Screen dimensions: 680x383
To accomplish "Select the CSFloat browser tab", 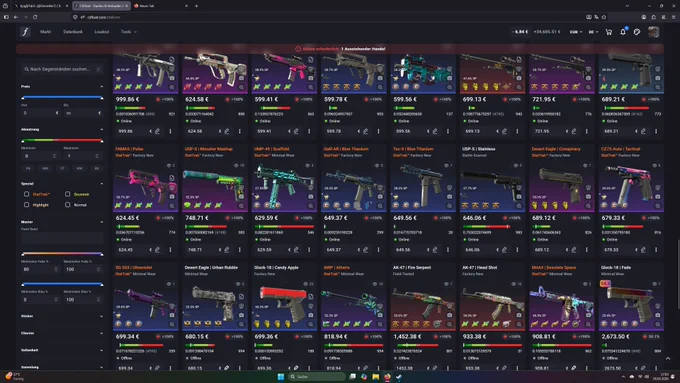I will tap(101, 6).
